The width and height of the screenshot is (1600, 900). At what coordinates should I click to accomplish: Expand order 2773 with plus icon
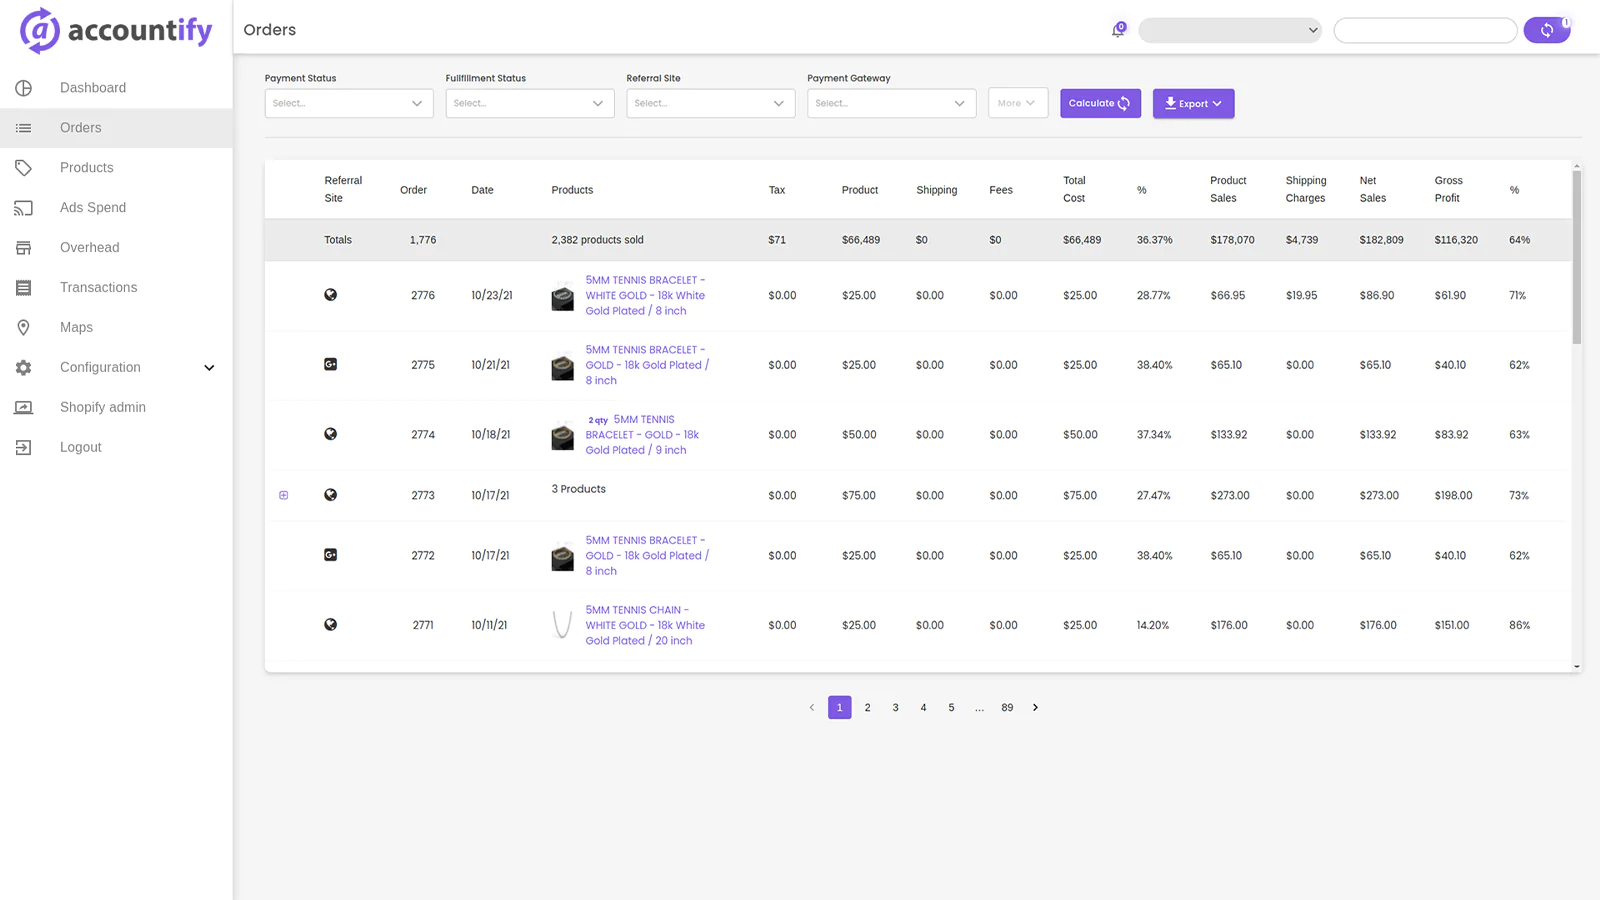click(x=284, y=495)
